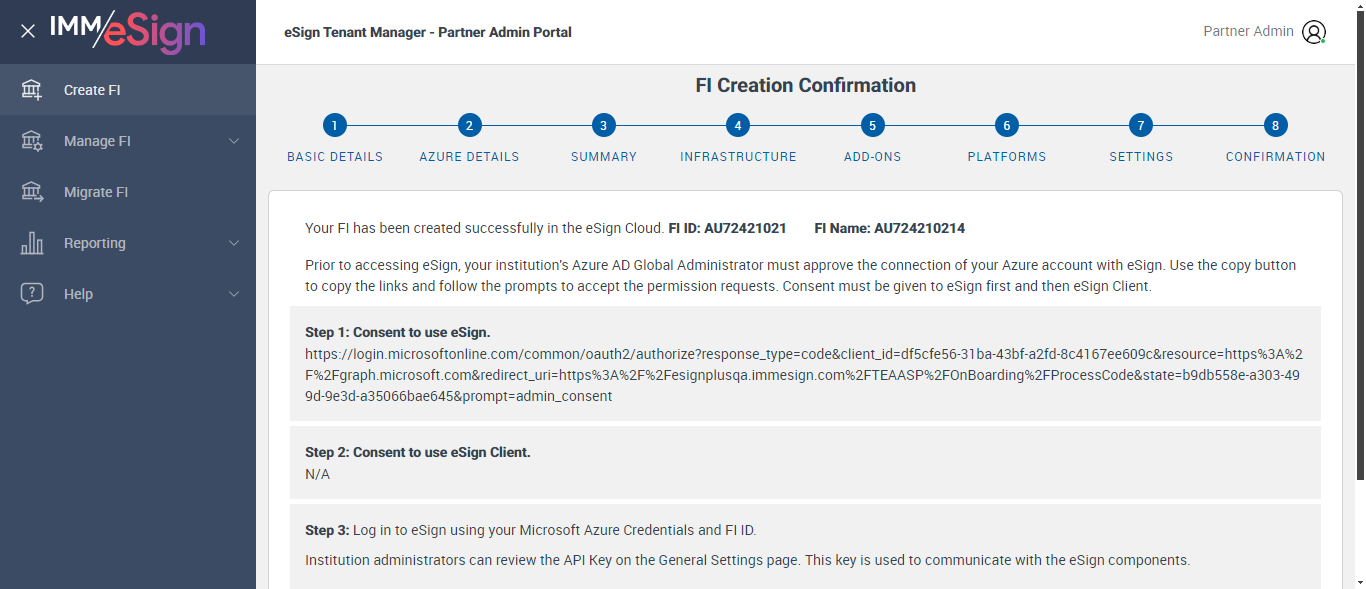This screenshot has height=589, width=1366.
Task: Jump to step 2 Azure Details
Action: (469, 126)
